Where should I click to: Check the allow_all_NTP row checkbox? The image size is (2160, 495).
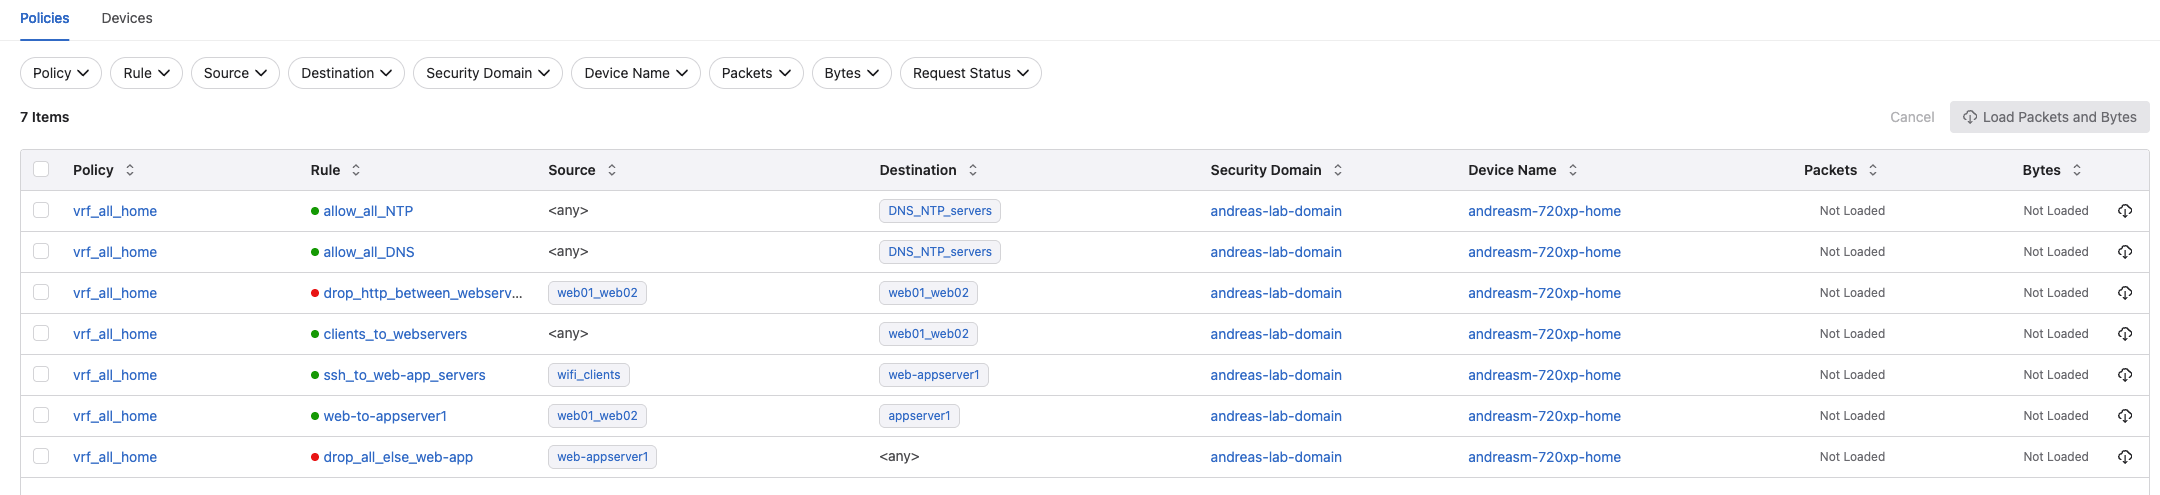[x=41, y=210]
